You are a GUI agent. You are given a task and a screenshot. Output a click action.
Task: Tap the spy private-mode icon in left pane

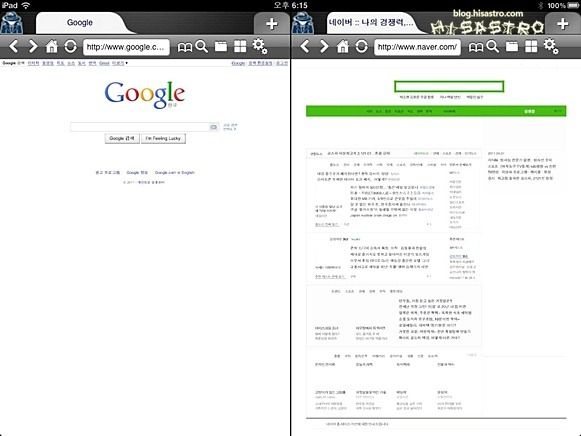click(x=12, y=23)
